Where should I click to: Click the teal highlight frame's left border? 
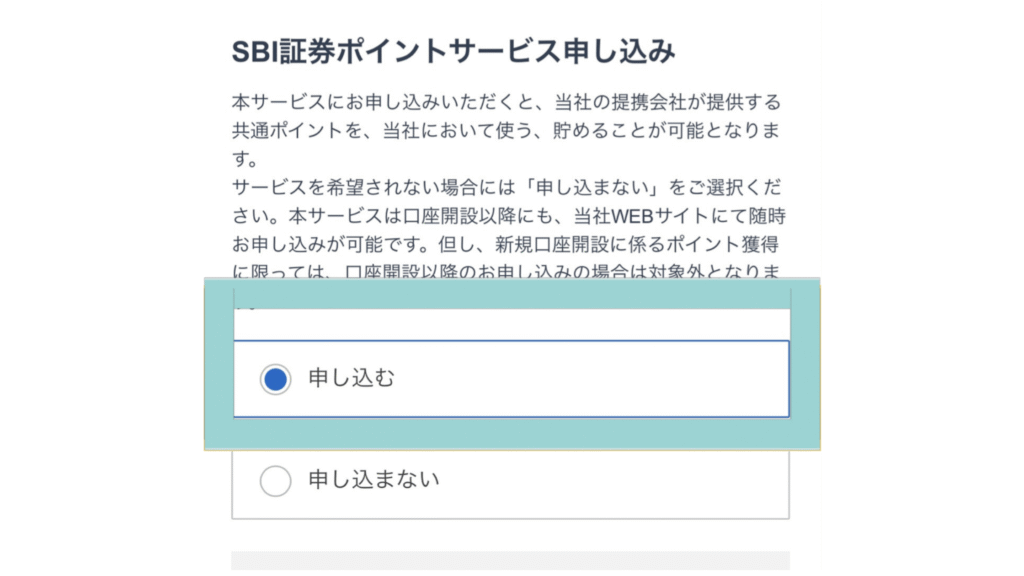click(x=218, y=365)
